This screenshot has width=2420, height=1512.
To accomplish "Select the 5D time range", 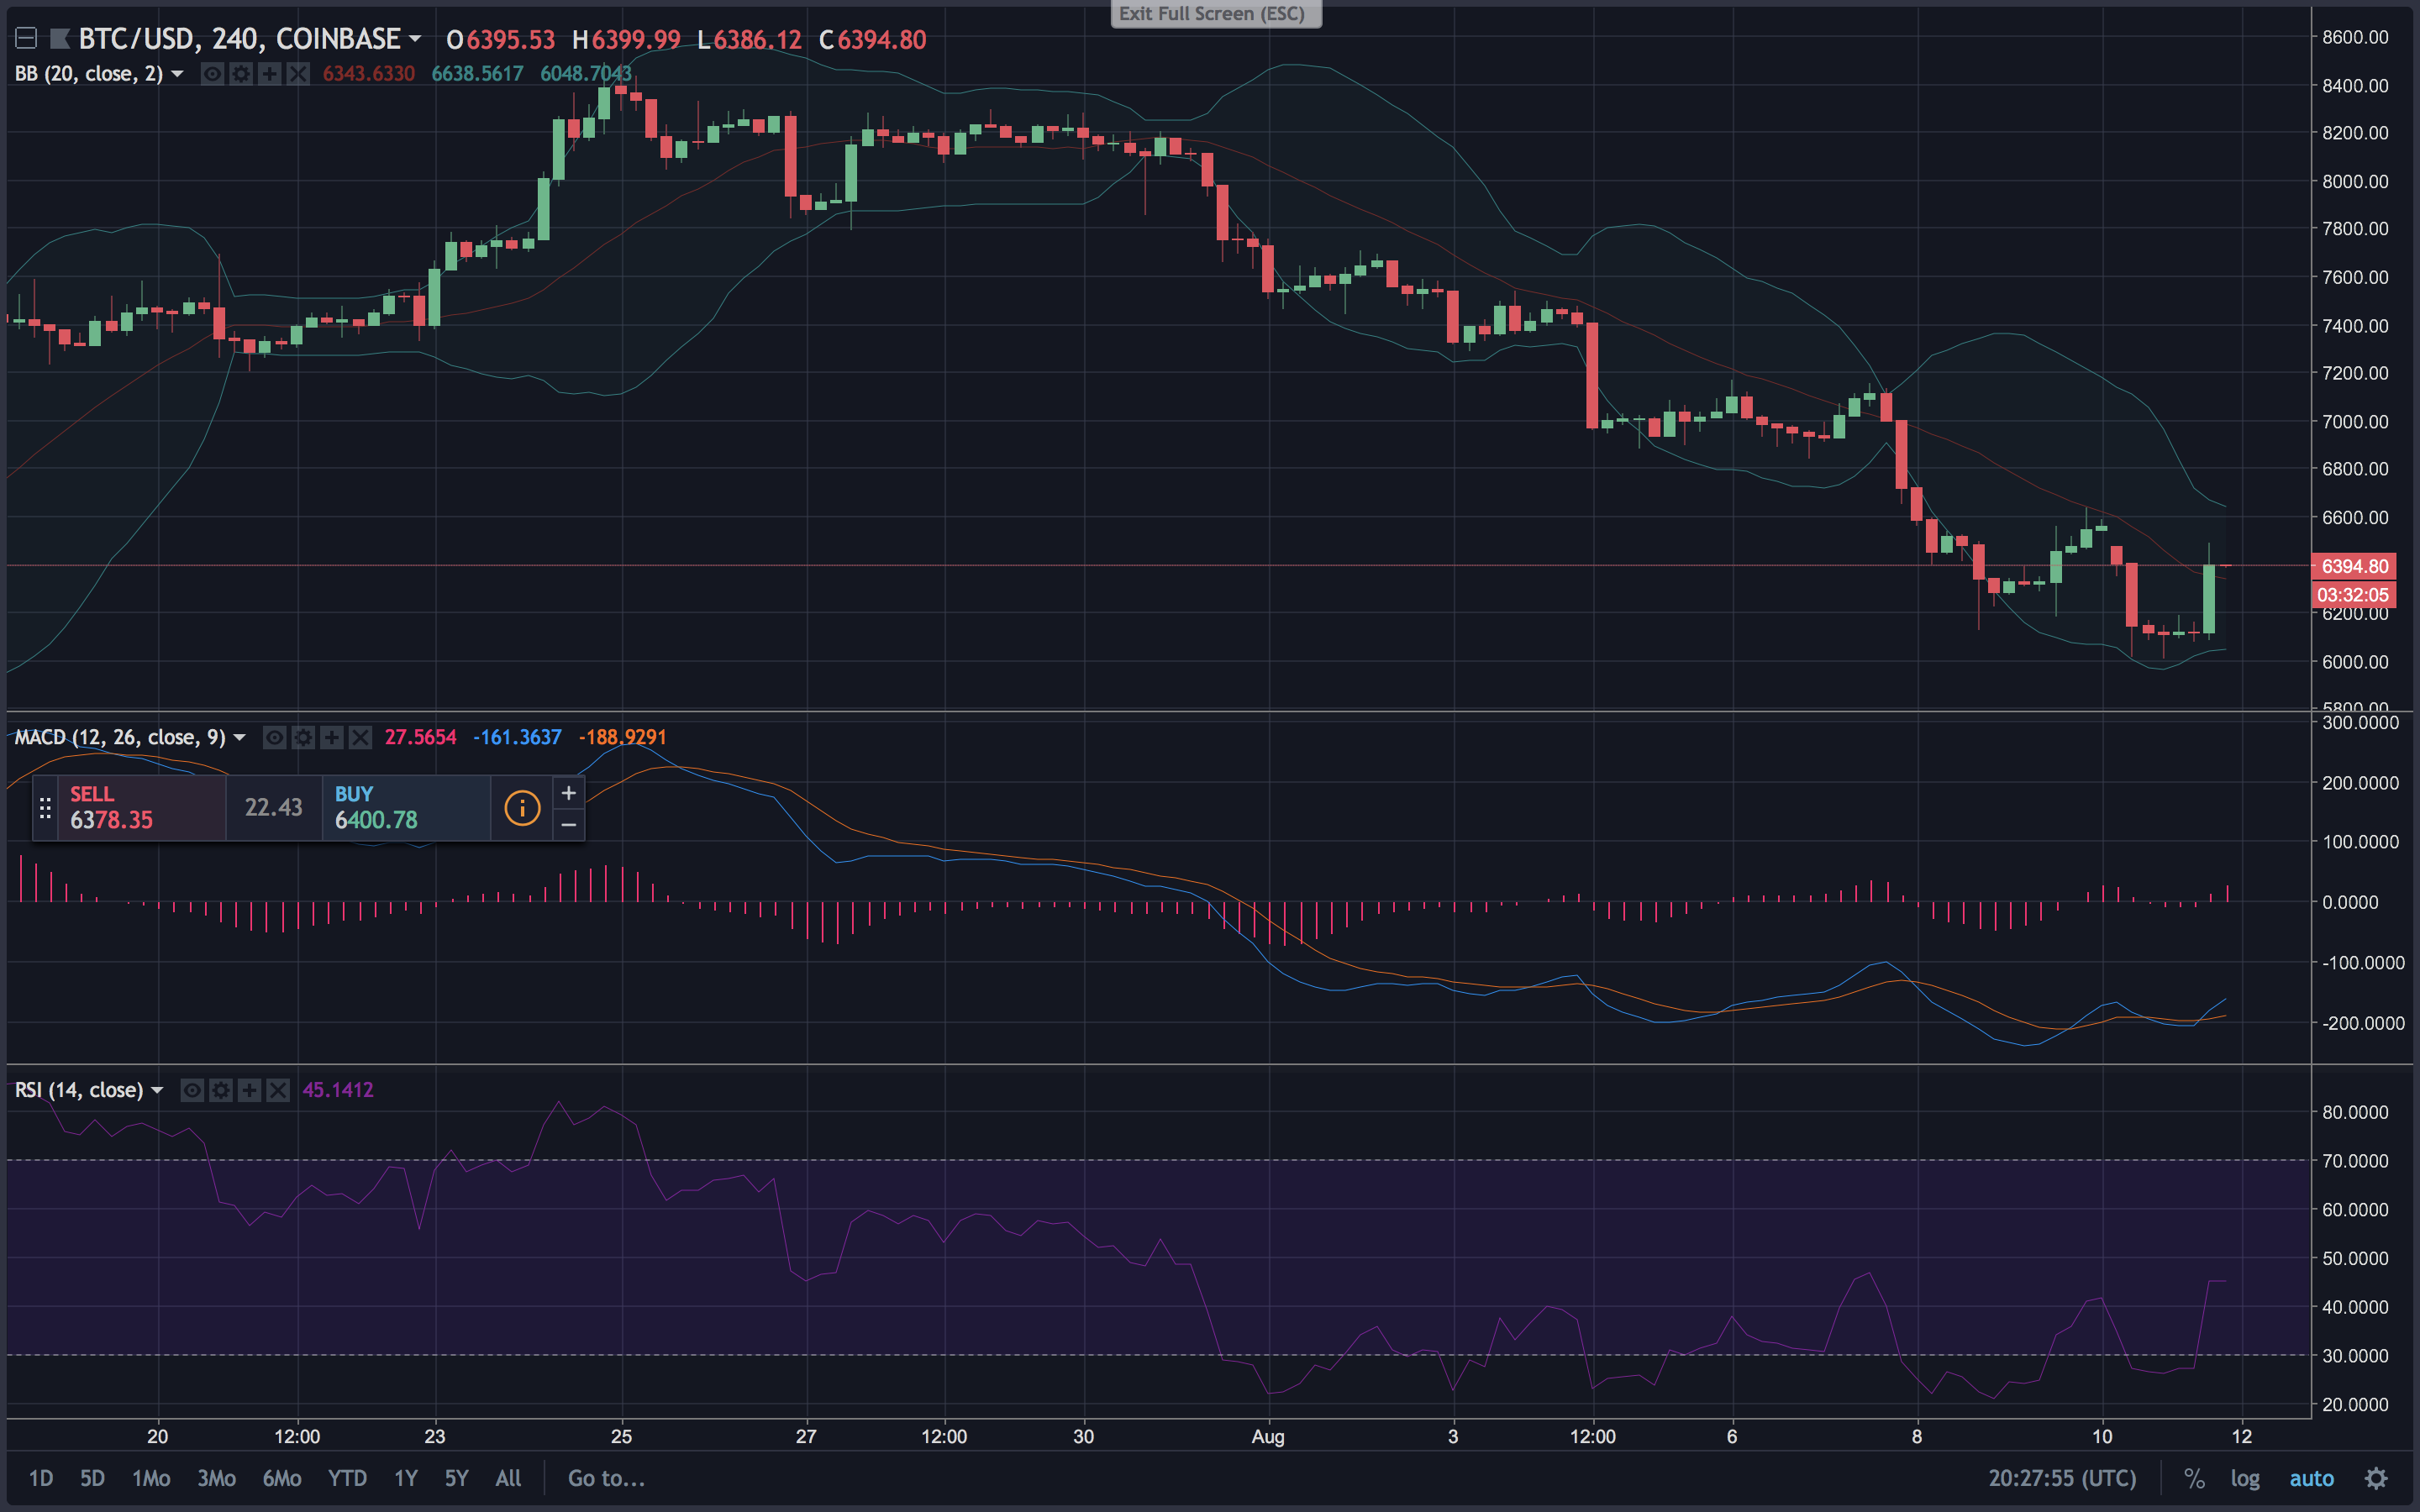I will point(92,1478).
